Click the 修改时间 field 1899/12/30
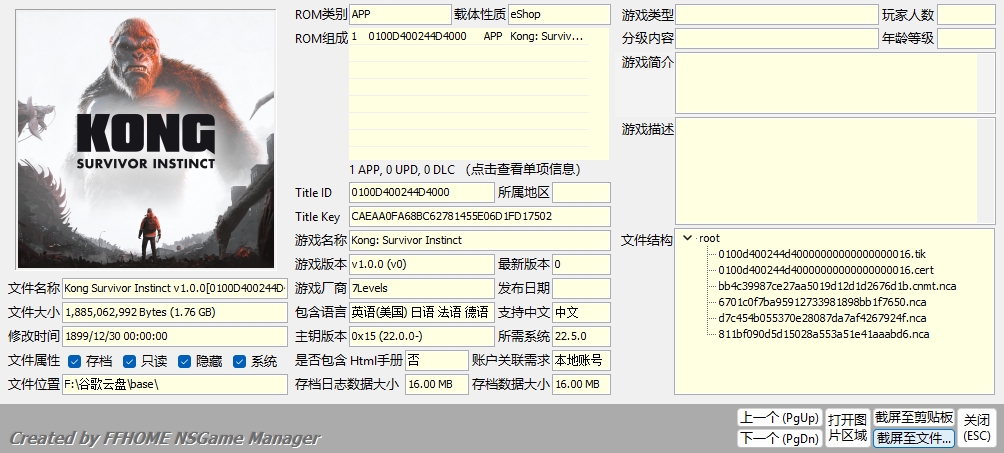This screenshot has width=1004, height=453. tap(175, 336)
